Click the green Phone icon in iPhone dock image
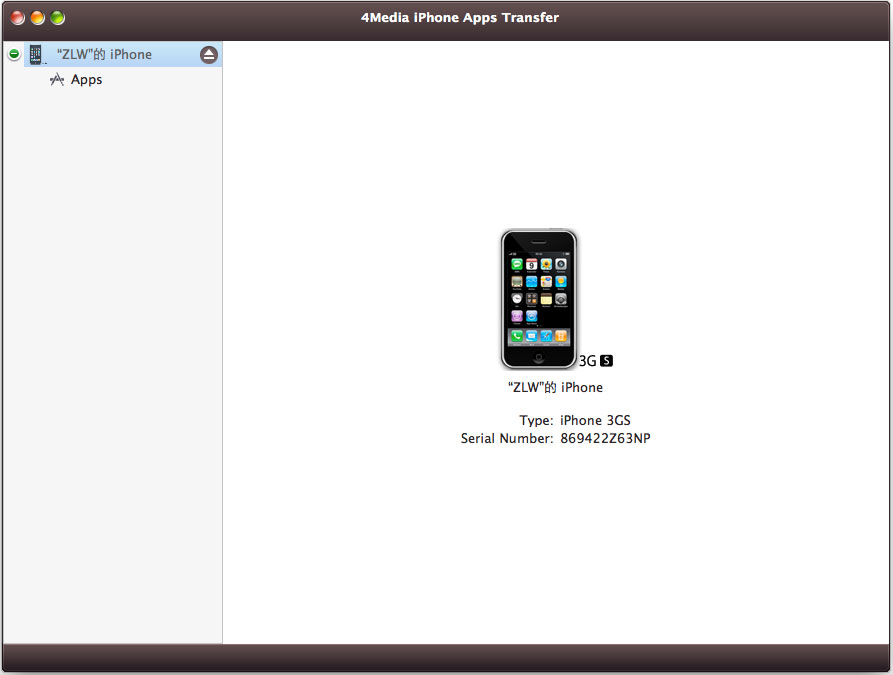 tap(517, 336)
